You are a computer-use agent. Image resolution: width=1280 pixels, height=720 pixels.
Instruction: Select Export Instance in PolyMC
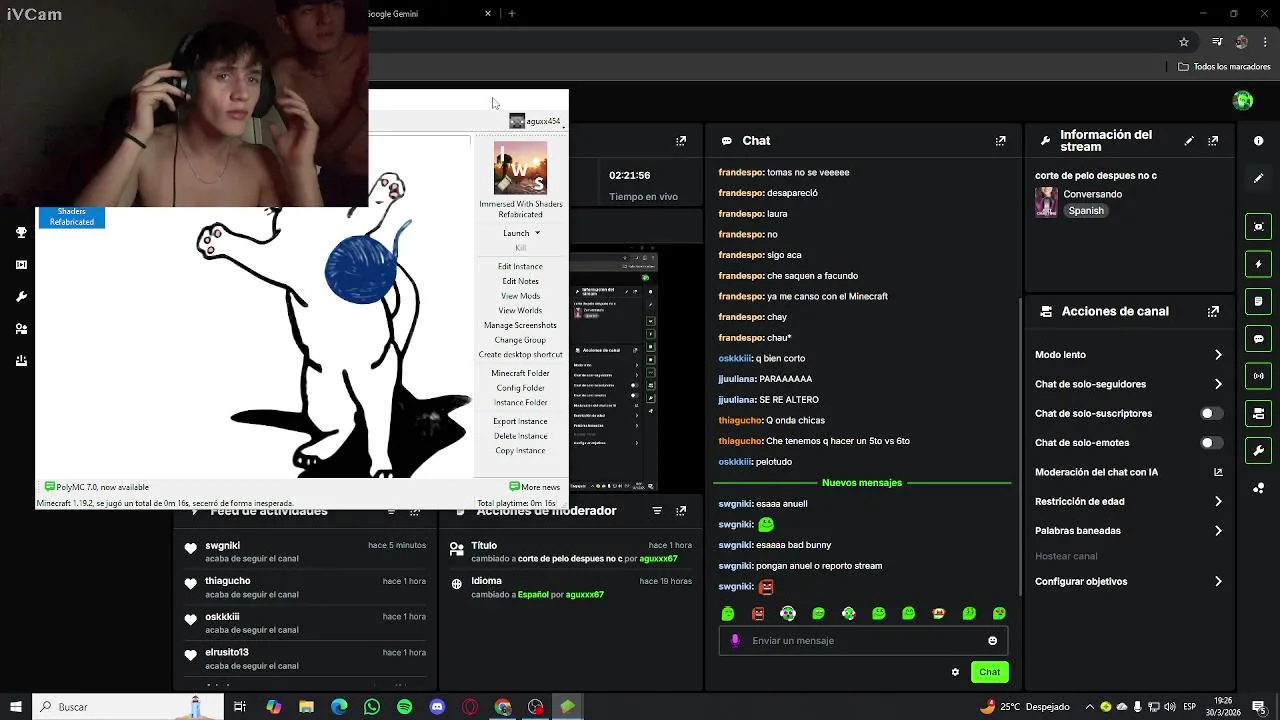tap(520, 421)
